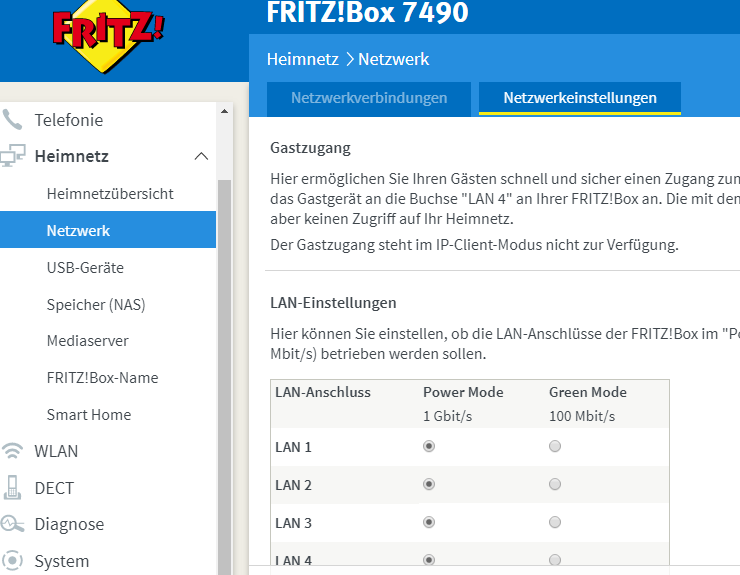740x575 pixels.
Task: Open the System menu
Action: click(62, 561)
